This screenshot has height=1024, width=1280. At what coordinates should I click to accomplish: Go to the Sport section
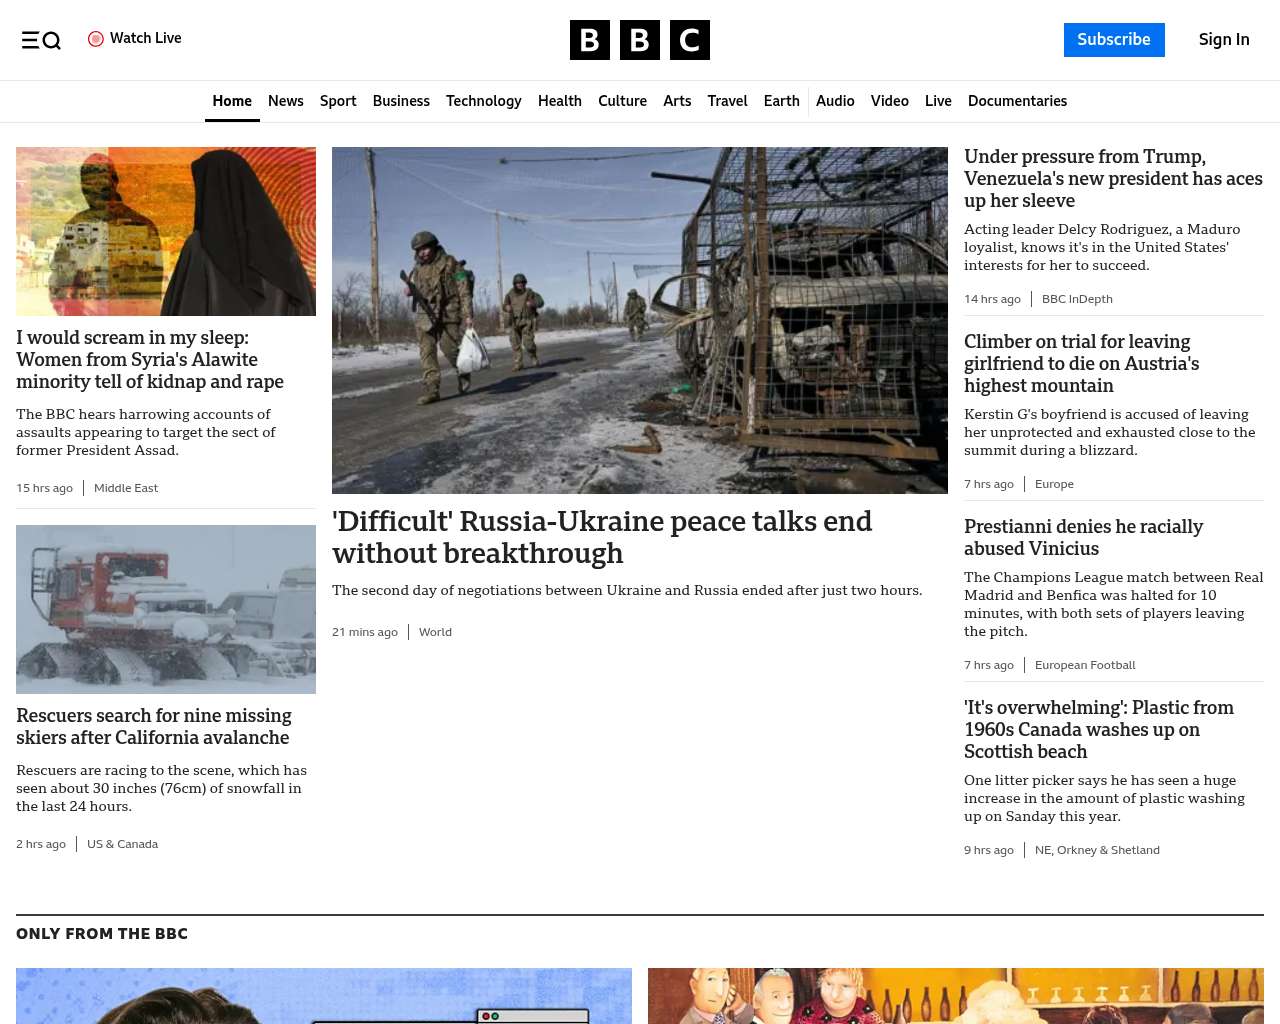(338, 101)
